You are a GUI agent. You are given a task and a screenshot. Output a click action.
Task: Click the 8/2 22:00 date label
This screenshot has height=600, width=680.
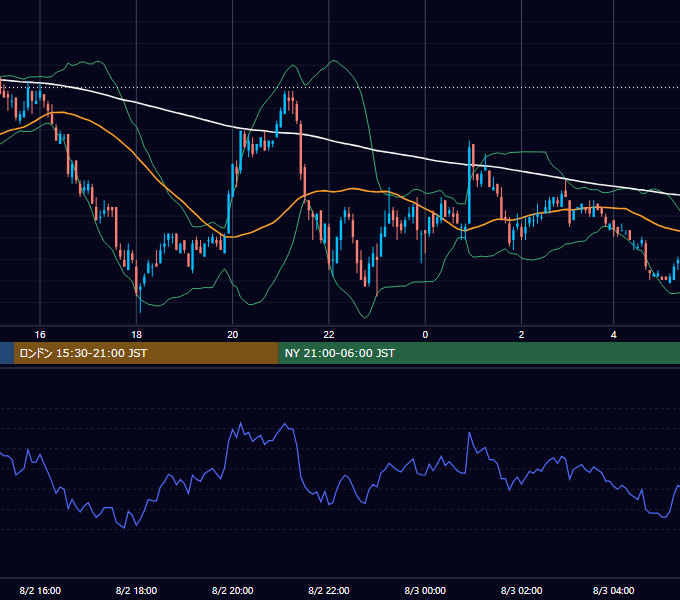329,590
